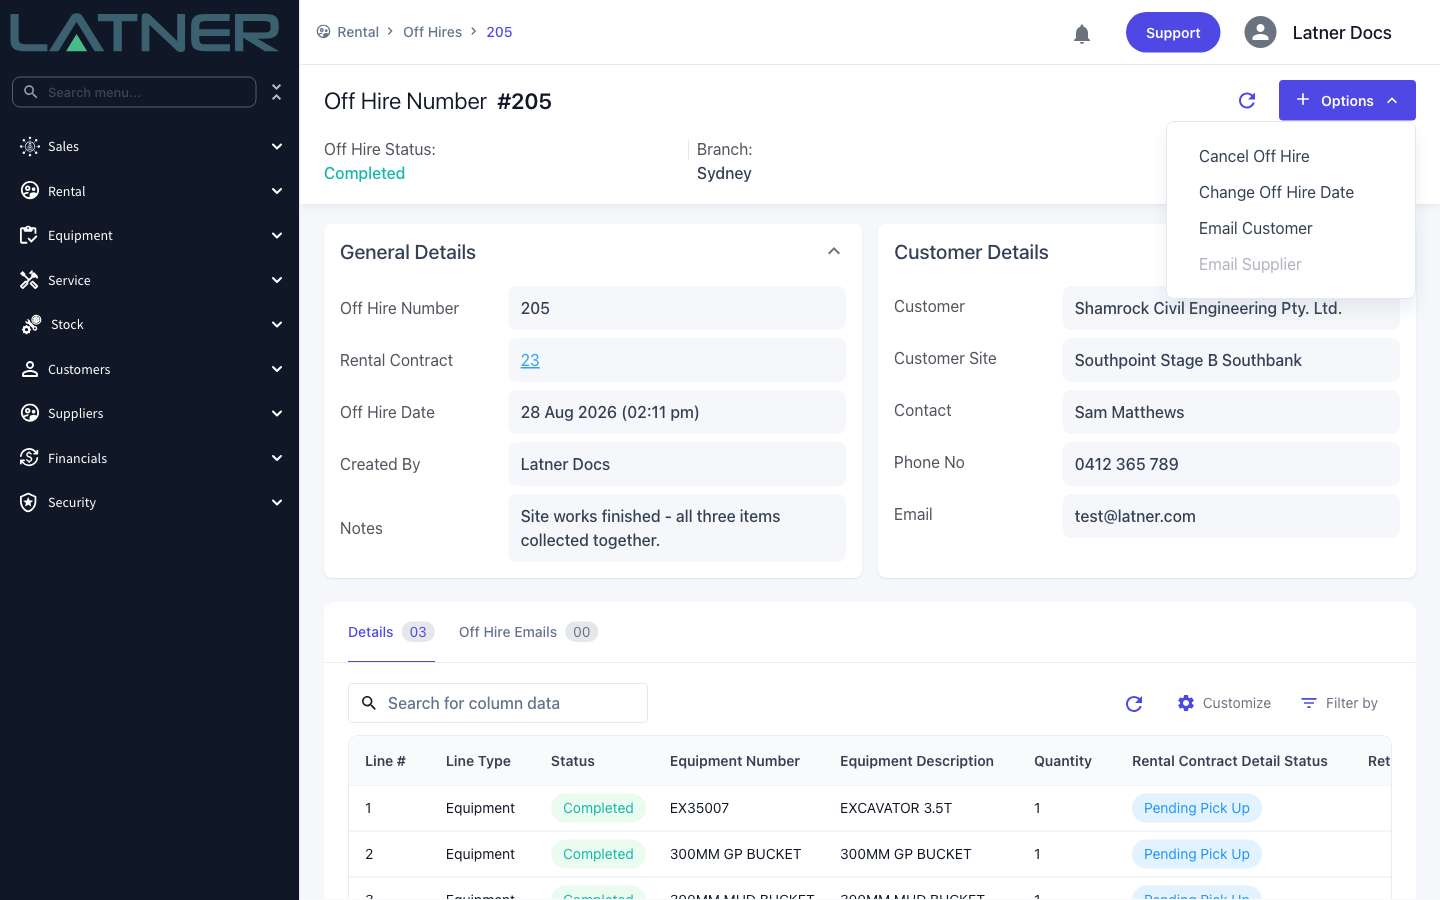Viewport: 1440px width, 900px height.
Task: Click the Security shield icon
Action: tap(29, 502)
